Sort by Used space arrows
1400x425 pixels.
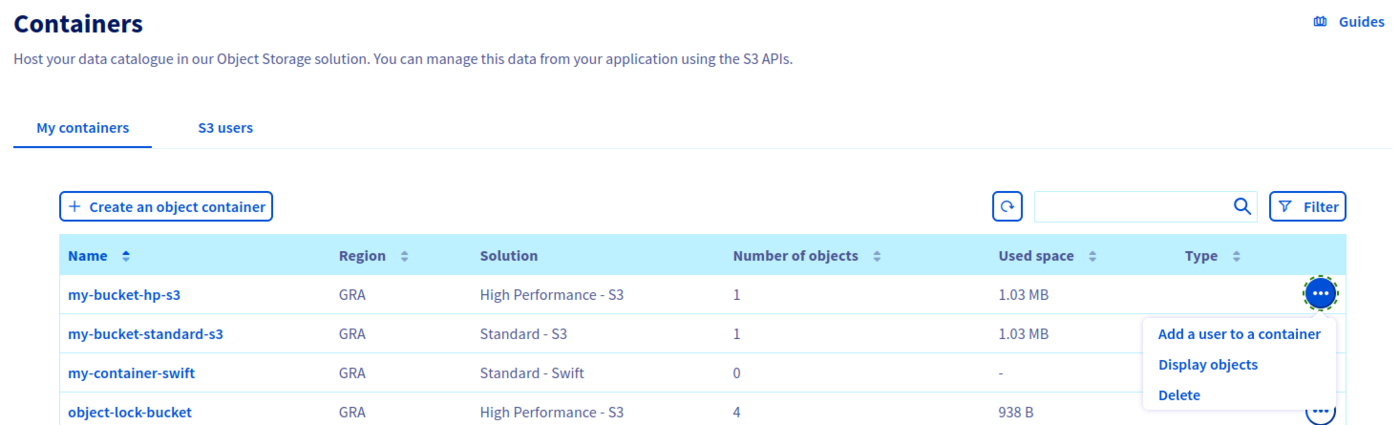click(x=1092, y=256)
